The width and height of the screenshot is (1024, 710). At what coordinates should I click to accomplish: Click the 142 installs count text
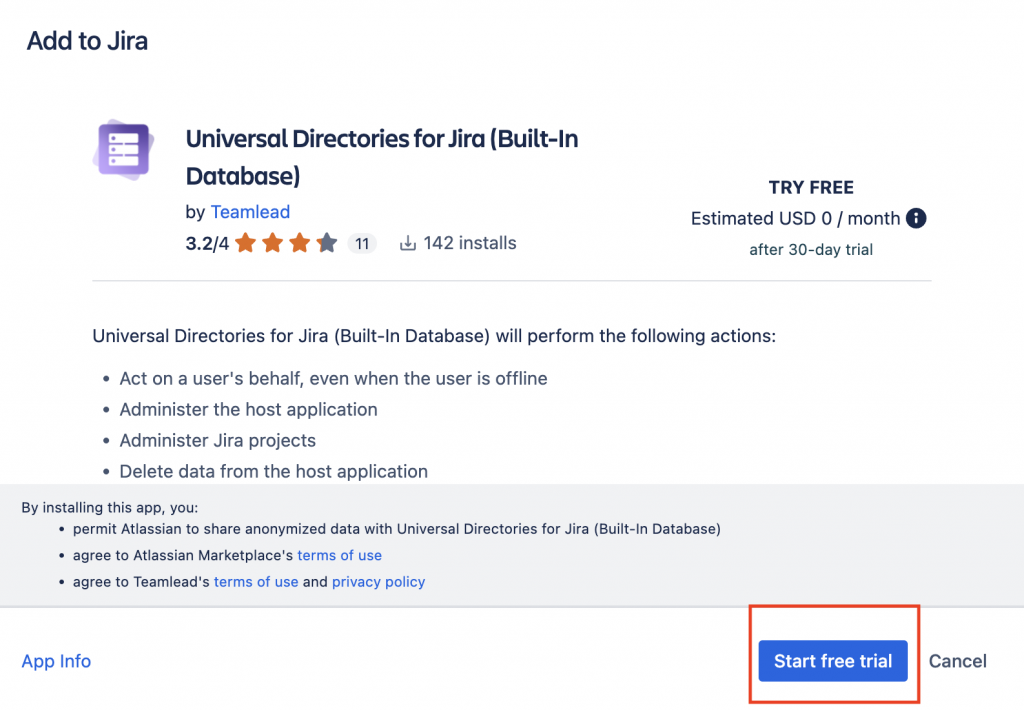tap(469, 243)
